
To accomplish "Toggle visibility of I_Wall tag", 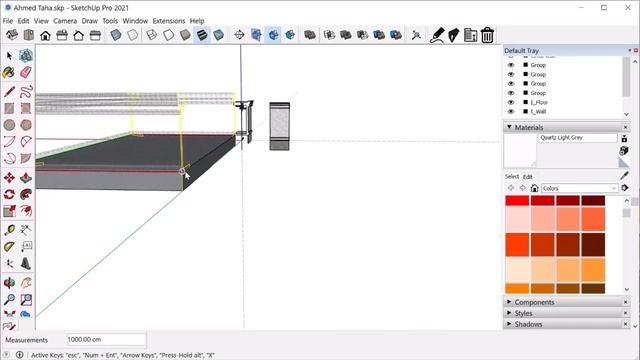I will (511, 111).
